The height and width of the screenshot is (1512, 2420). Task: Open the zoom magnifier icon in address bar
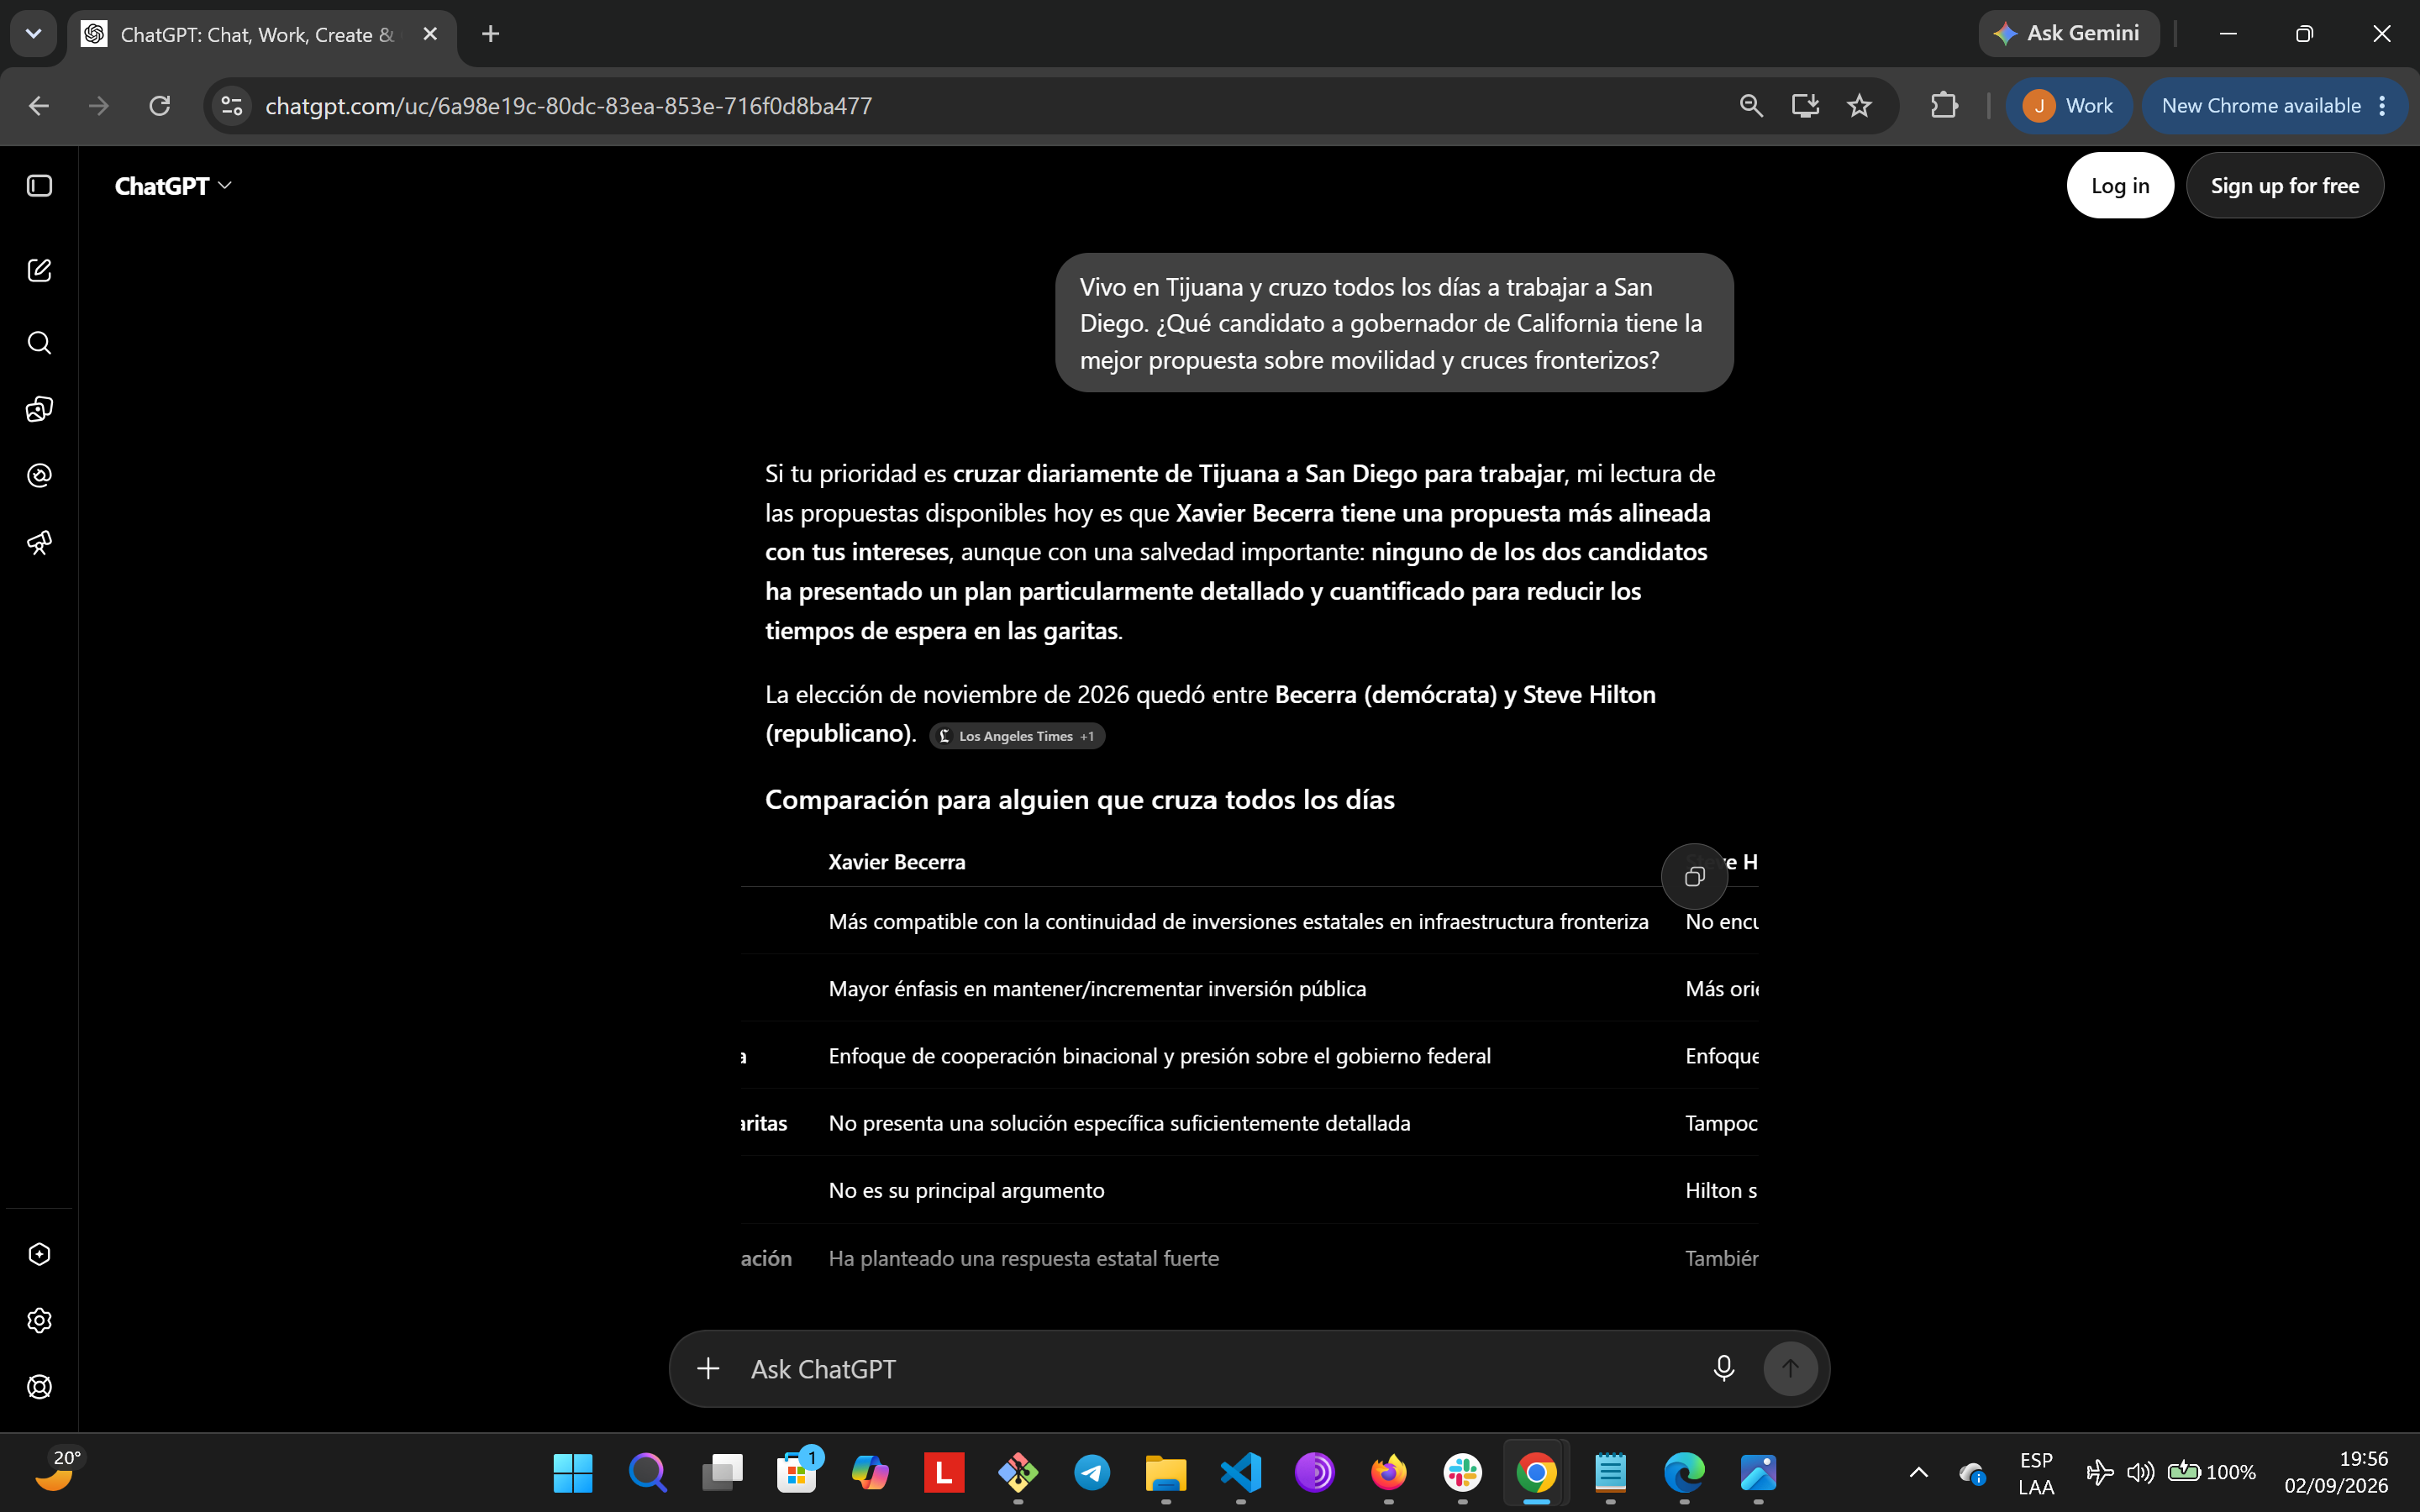pos(1750,106)
